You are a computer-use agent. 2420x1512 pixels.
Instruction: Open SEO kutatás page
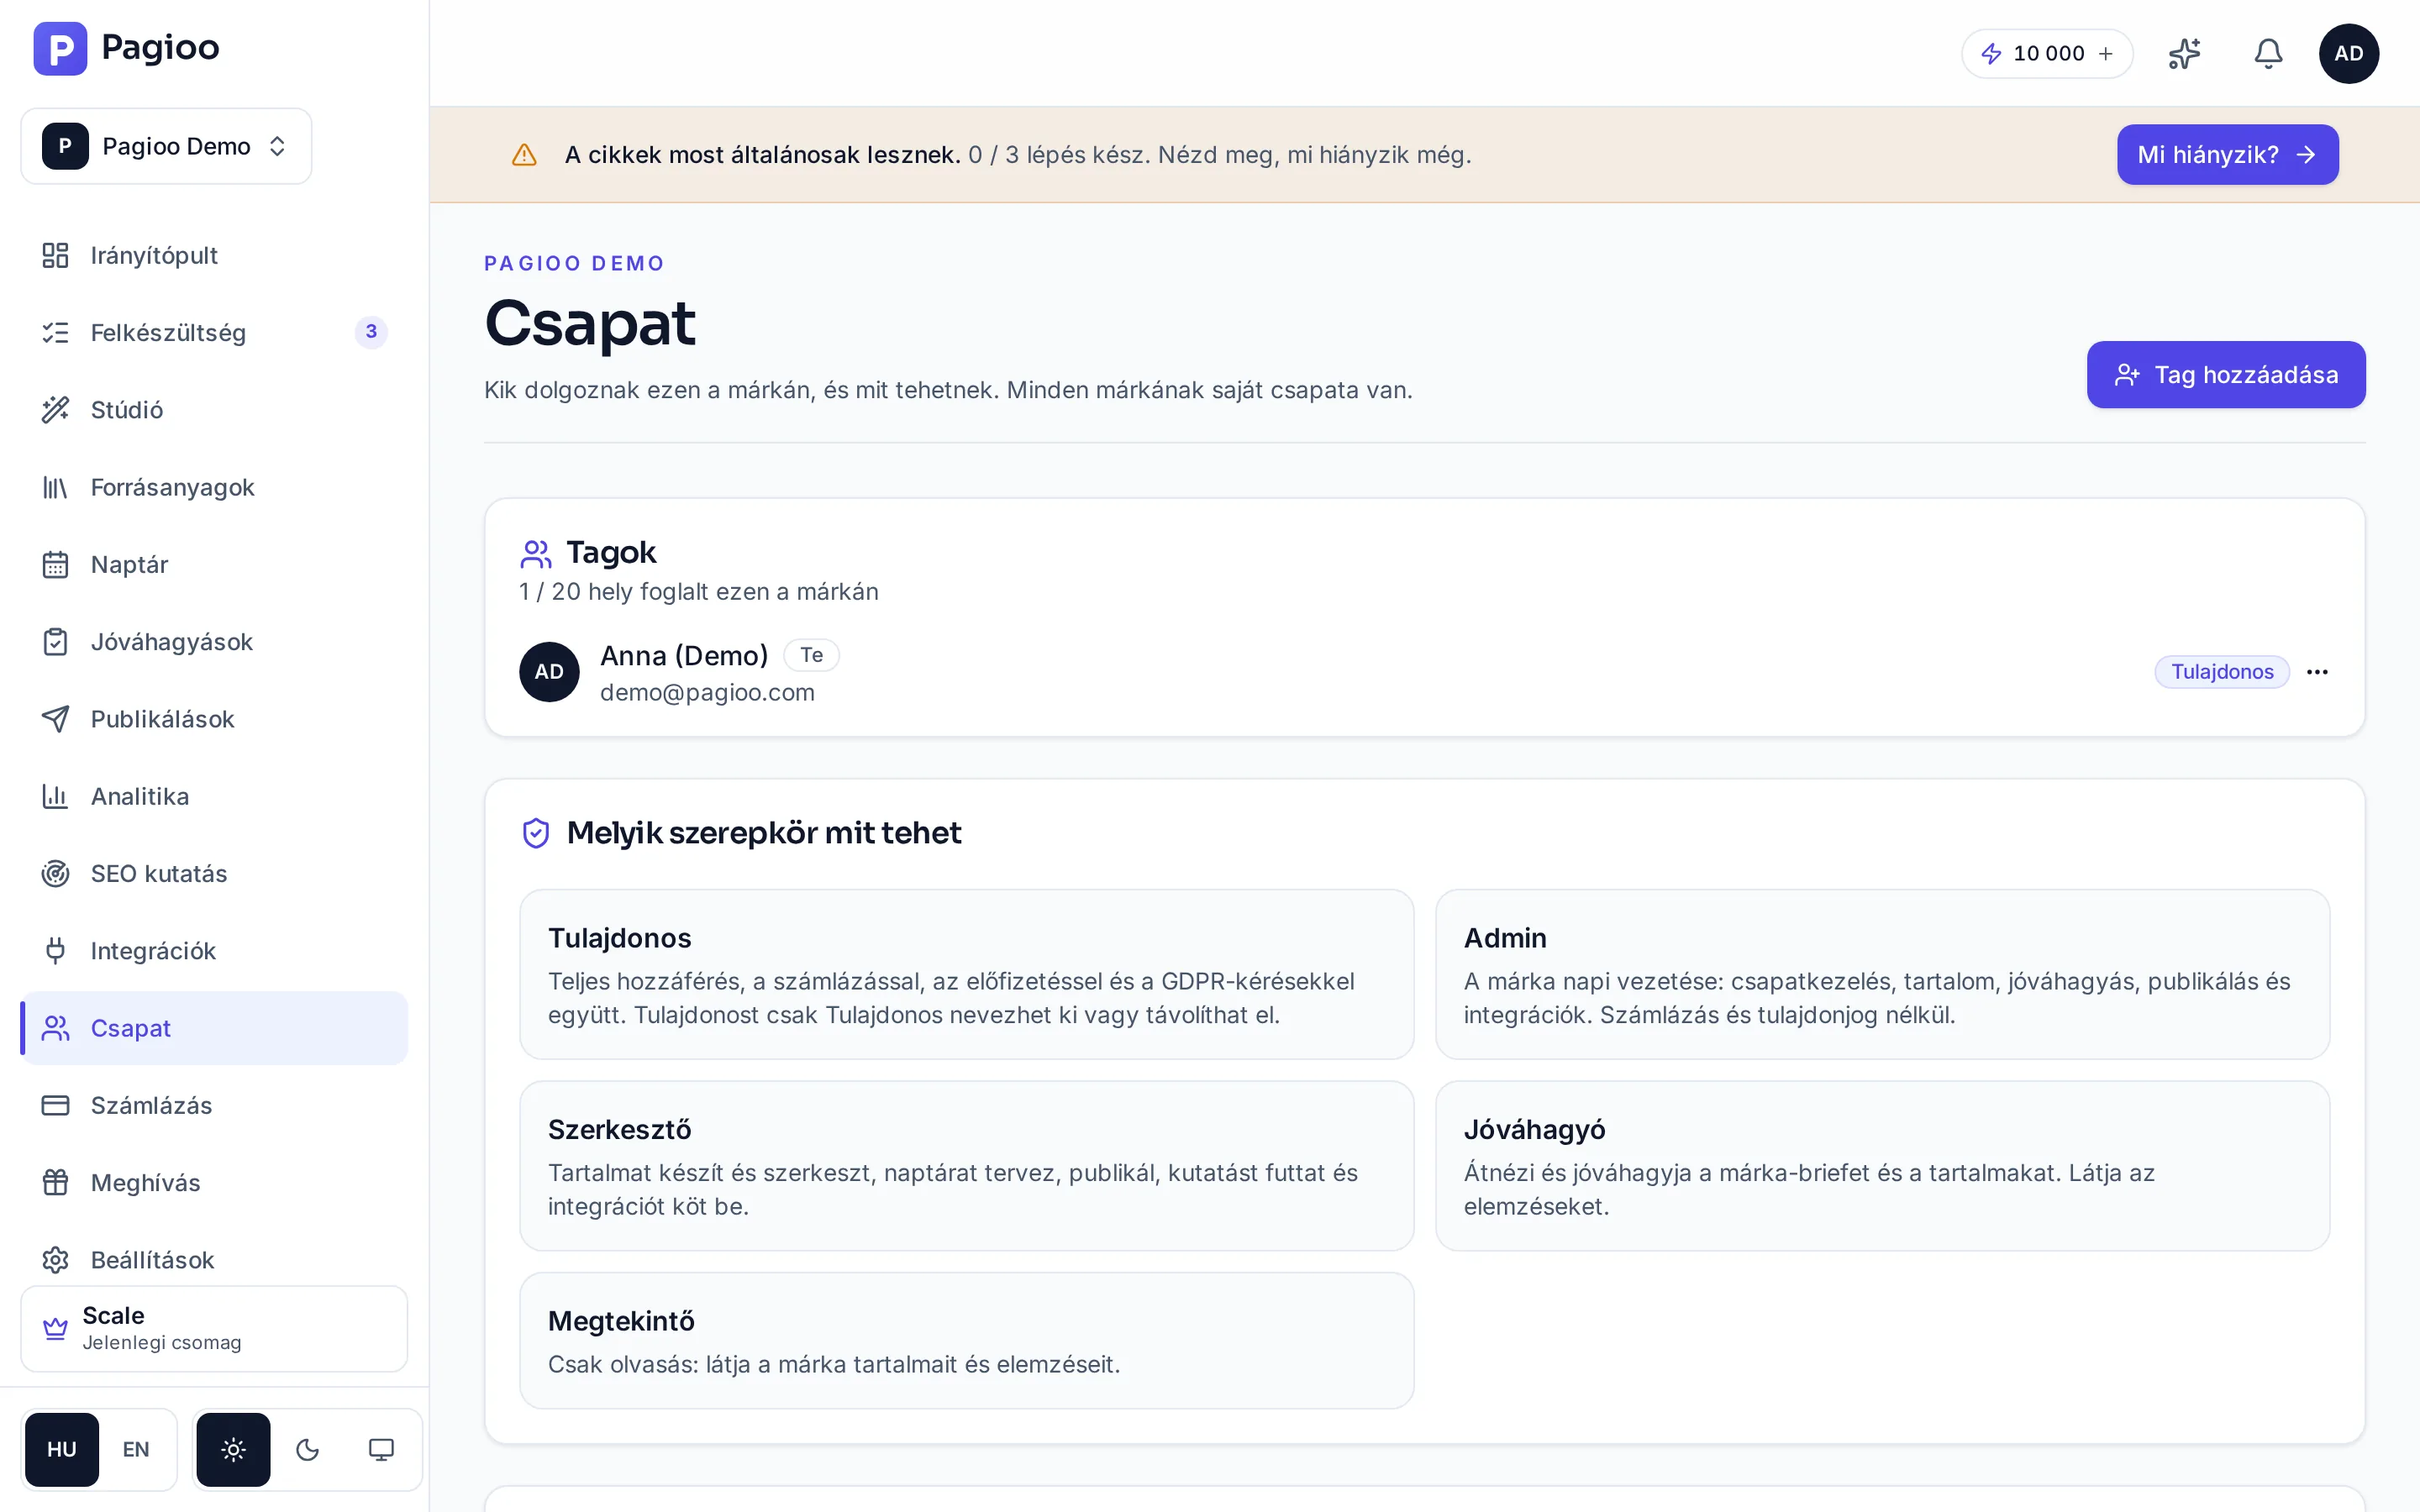(214, 874)
